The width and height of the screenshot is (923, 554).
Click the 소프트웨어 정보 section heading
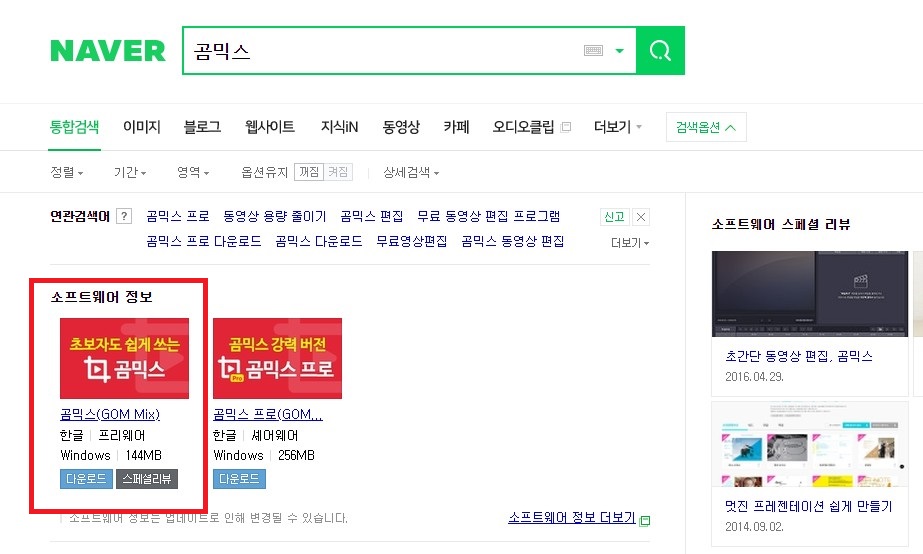click(101, 297)
